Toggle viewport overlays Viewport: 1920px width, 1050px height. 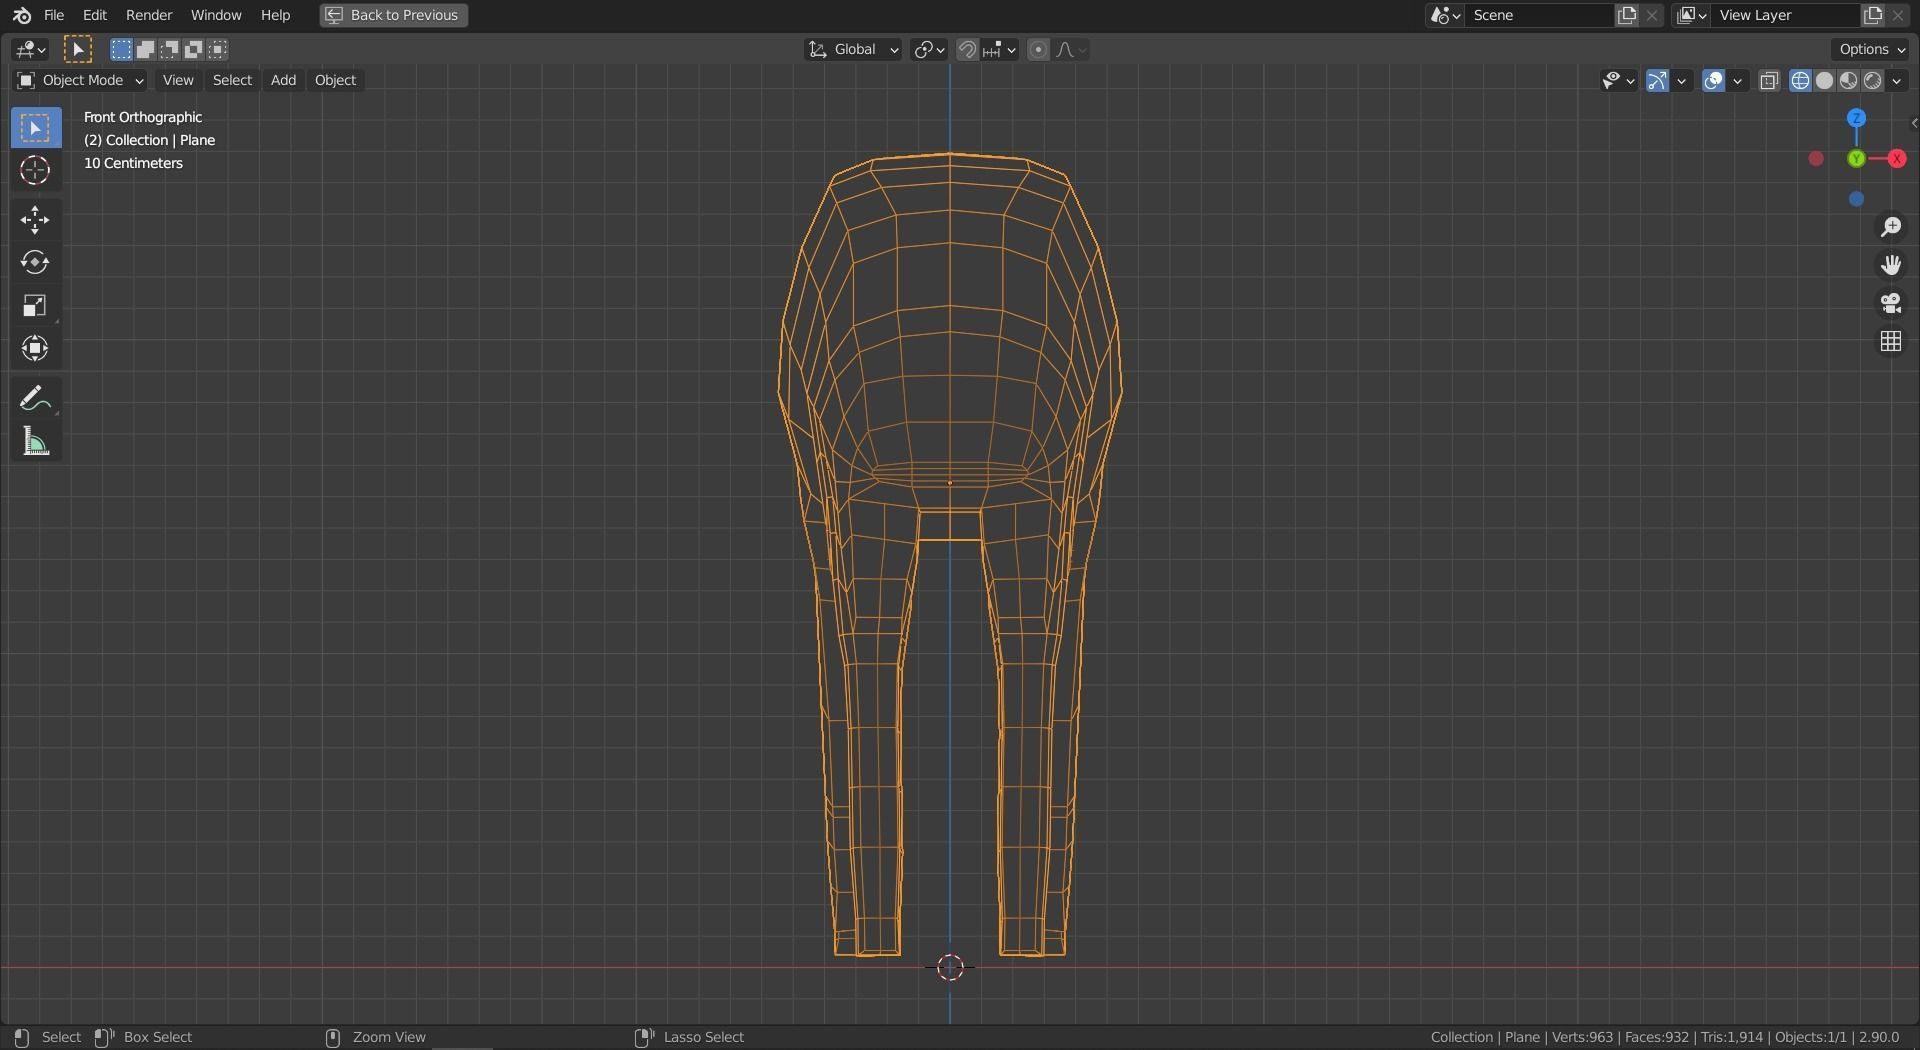tap(1713, 81)
